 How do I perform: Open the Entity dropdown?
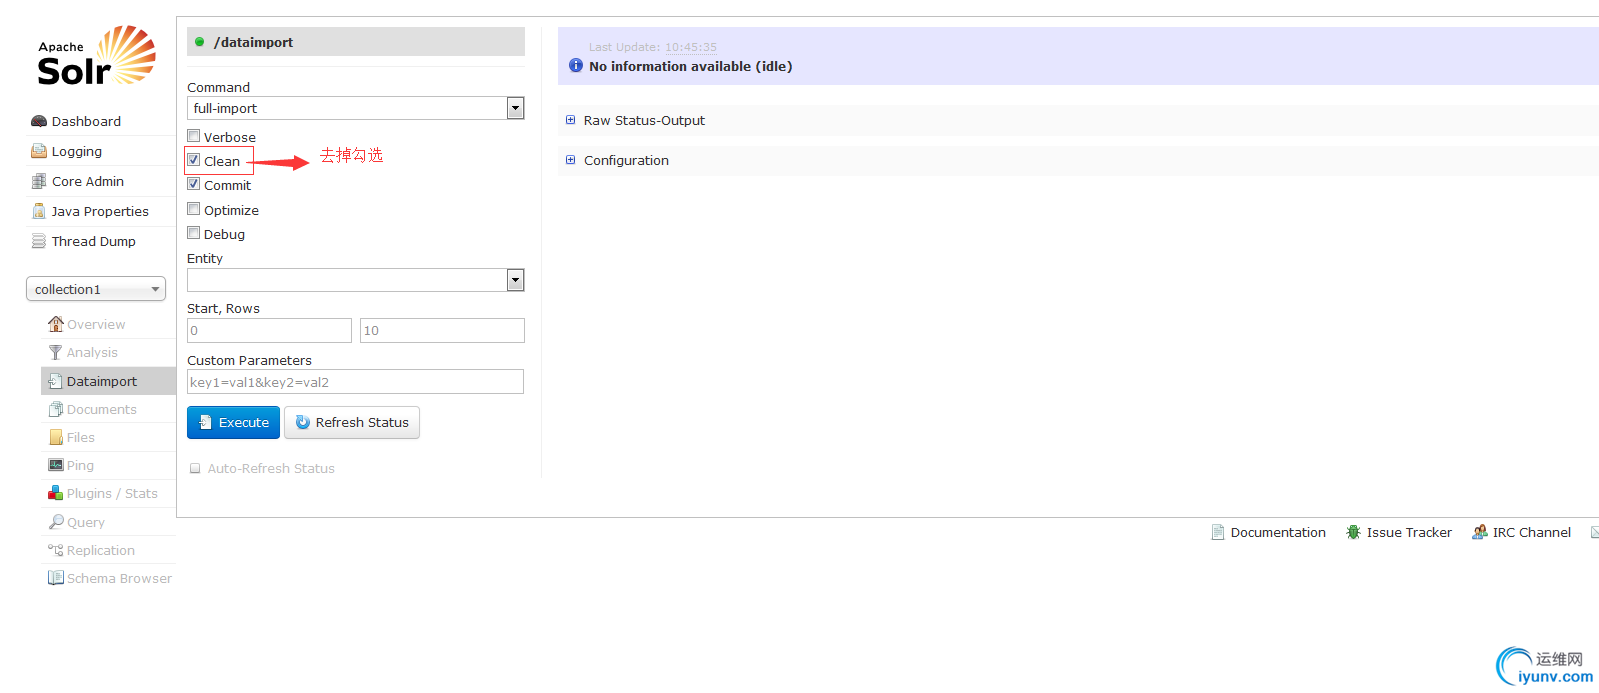click(x=356, y=280)
